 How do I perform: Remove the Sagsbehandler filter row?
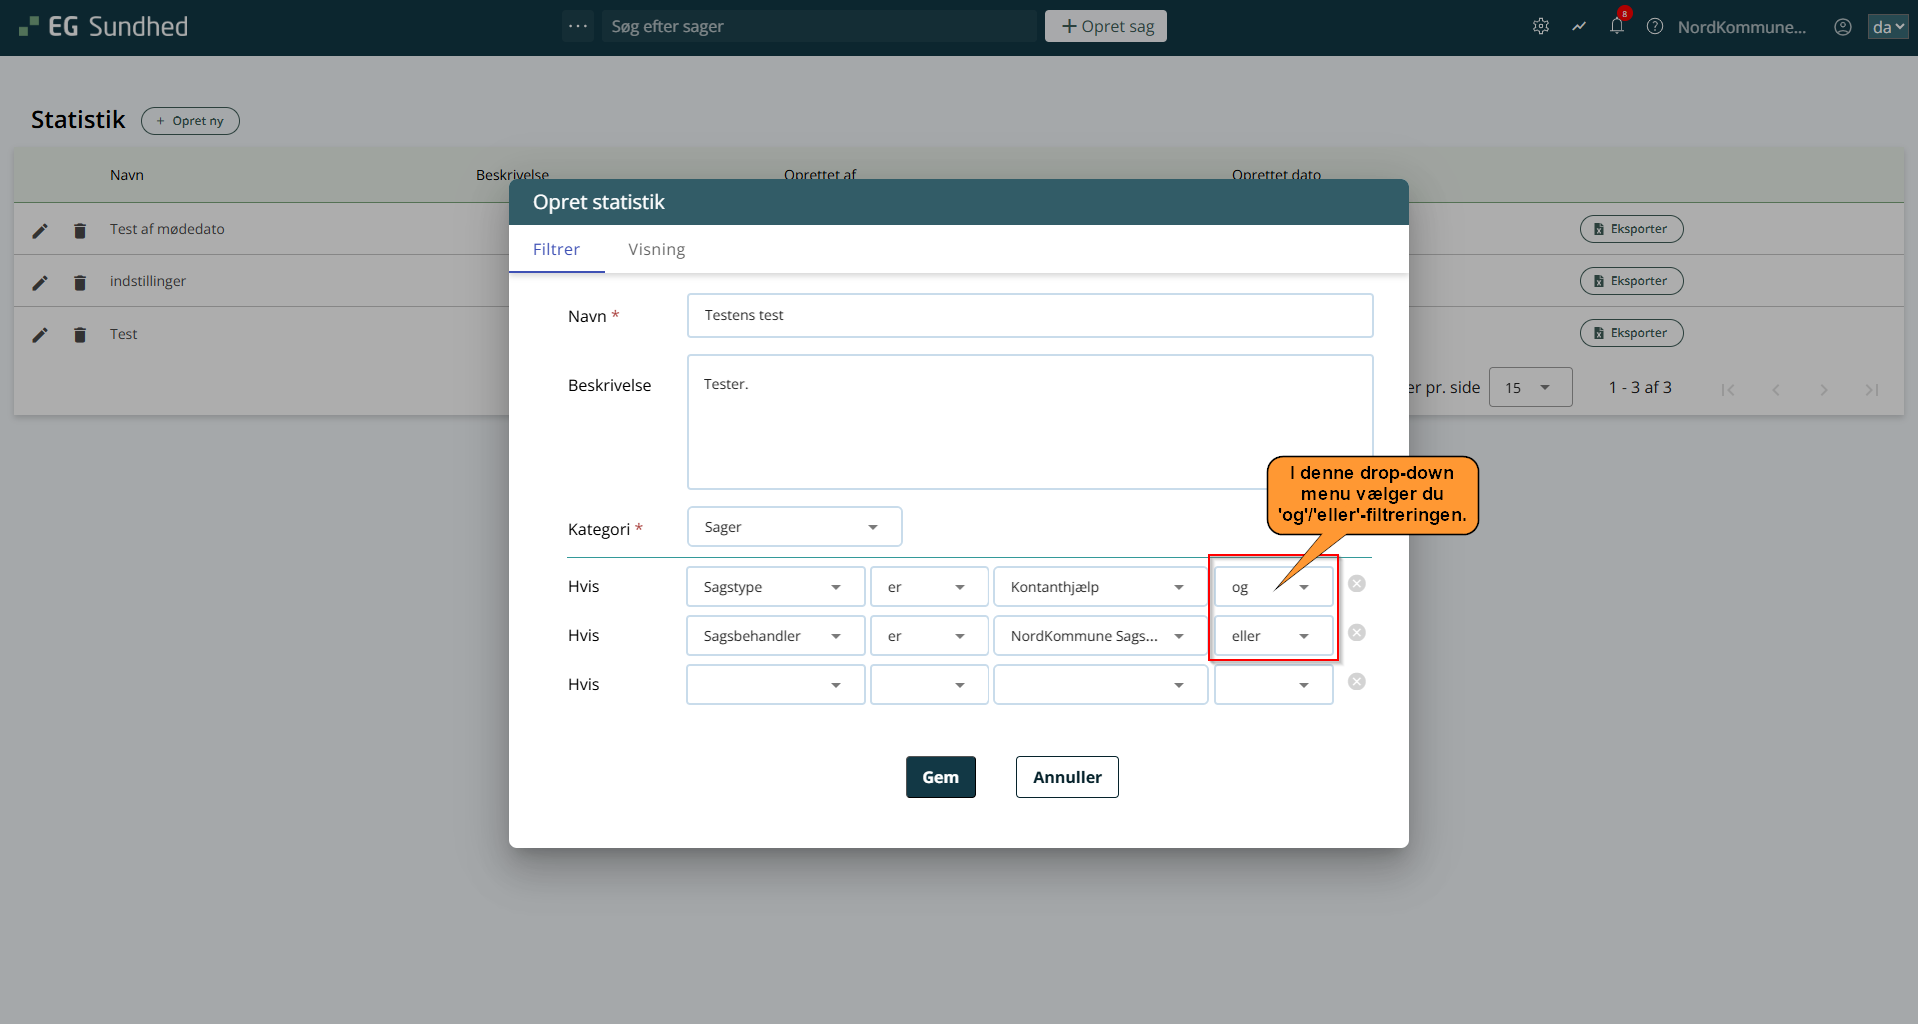[1356, 633]
